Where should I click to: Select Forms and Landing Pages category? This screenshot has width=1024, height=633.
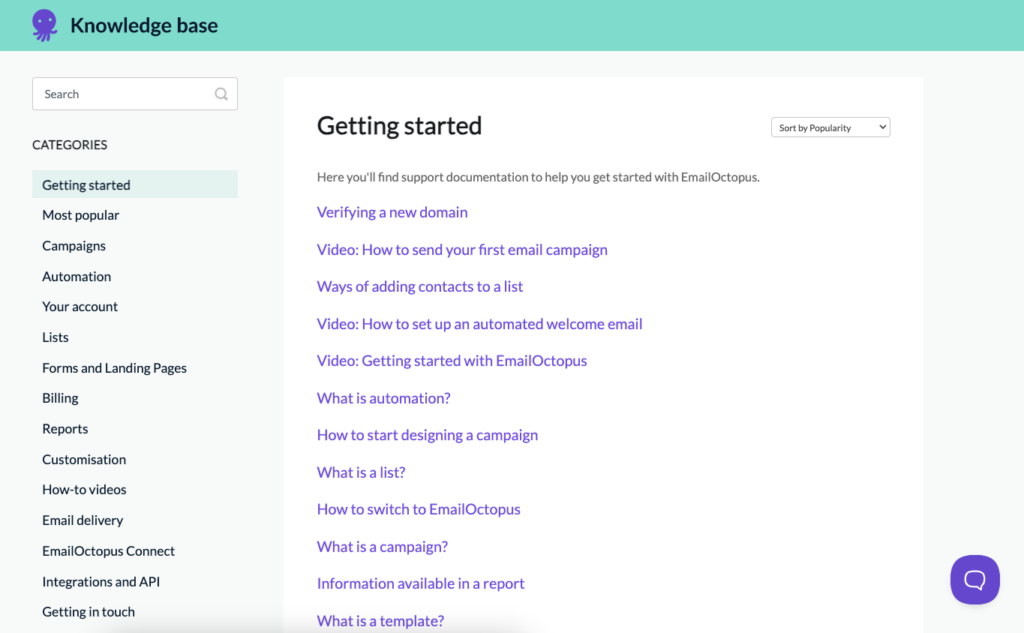[114, 368]
